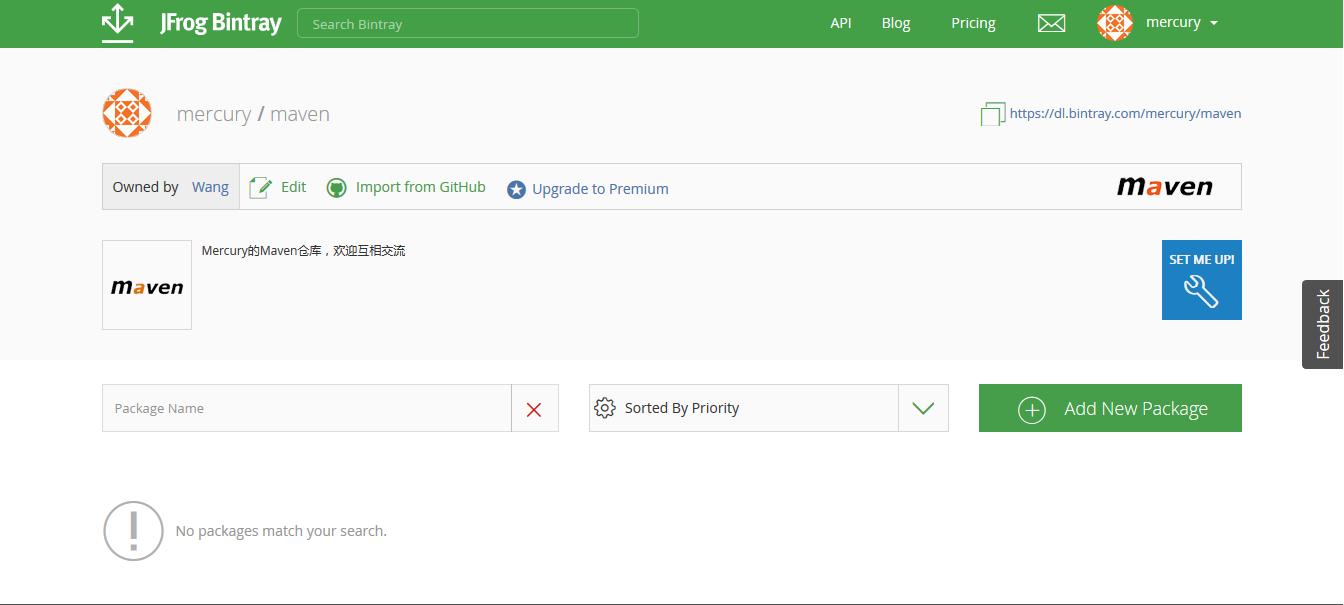Screen dimensions: 1344x605
Task: Click the Add New Package button
Action: (x=1110, y=408)
